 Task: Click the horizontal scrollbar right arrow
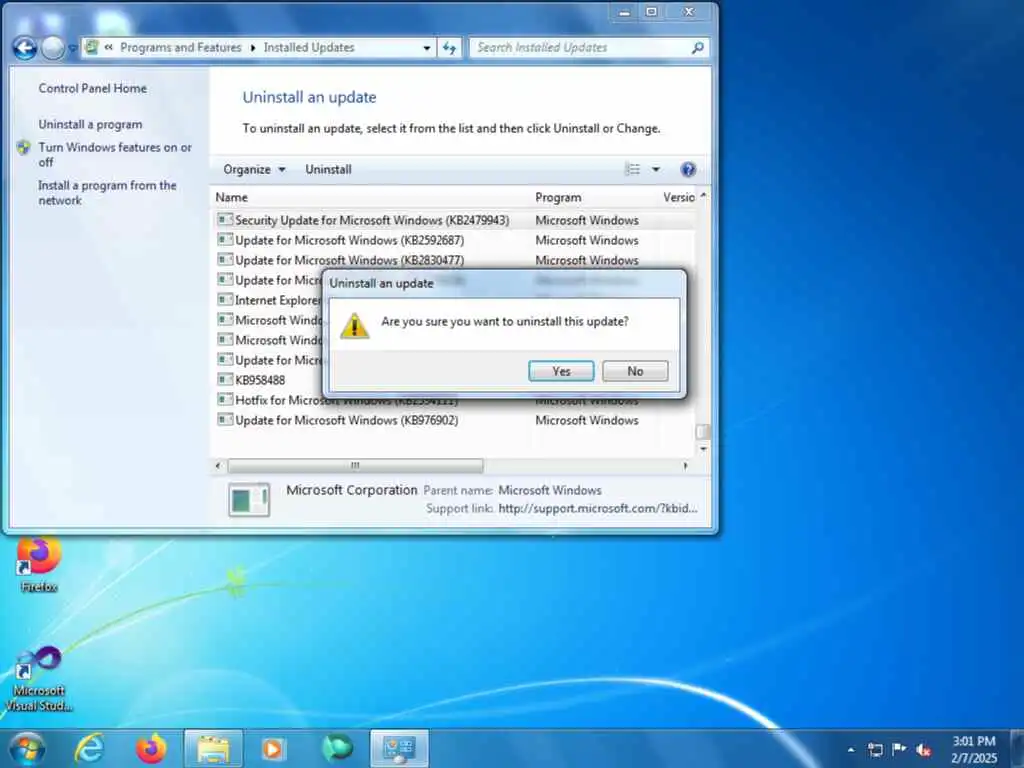pyautogui.click(x=685, y=466)
